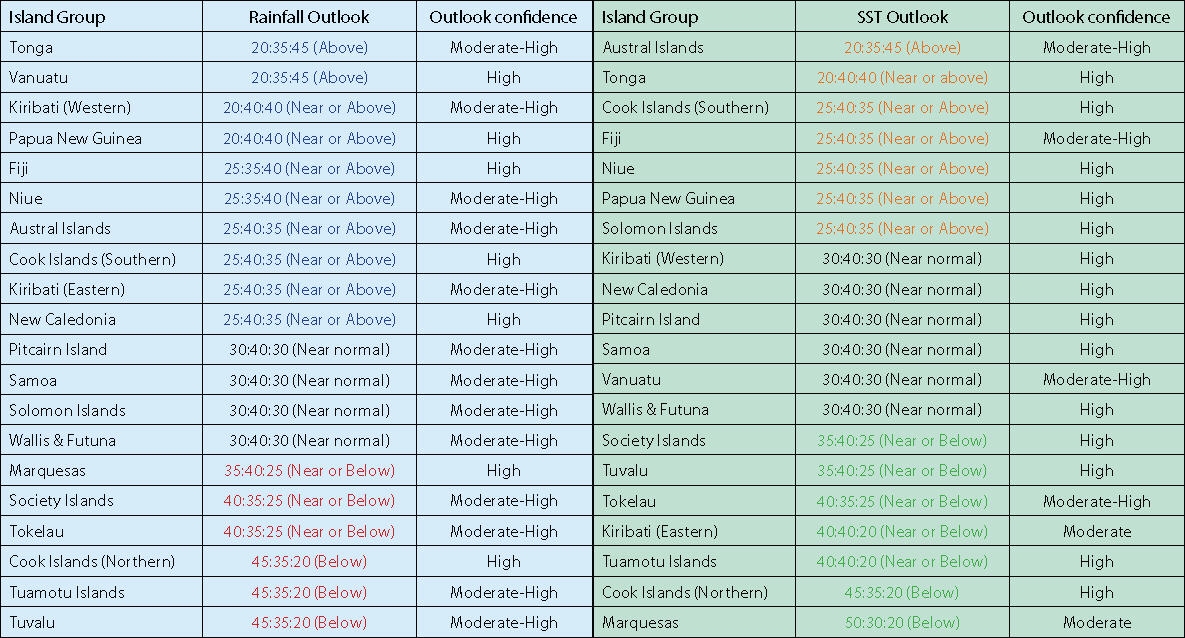This screenshot has width=1185, height=638.
Task: Click Fiji's SST outlook value
Action: point(902,138)
